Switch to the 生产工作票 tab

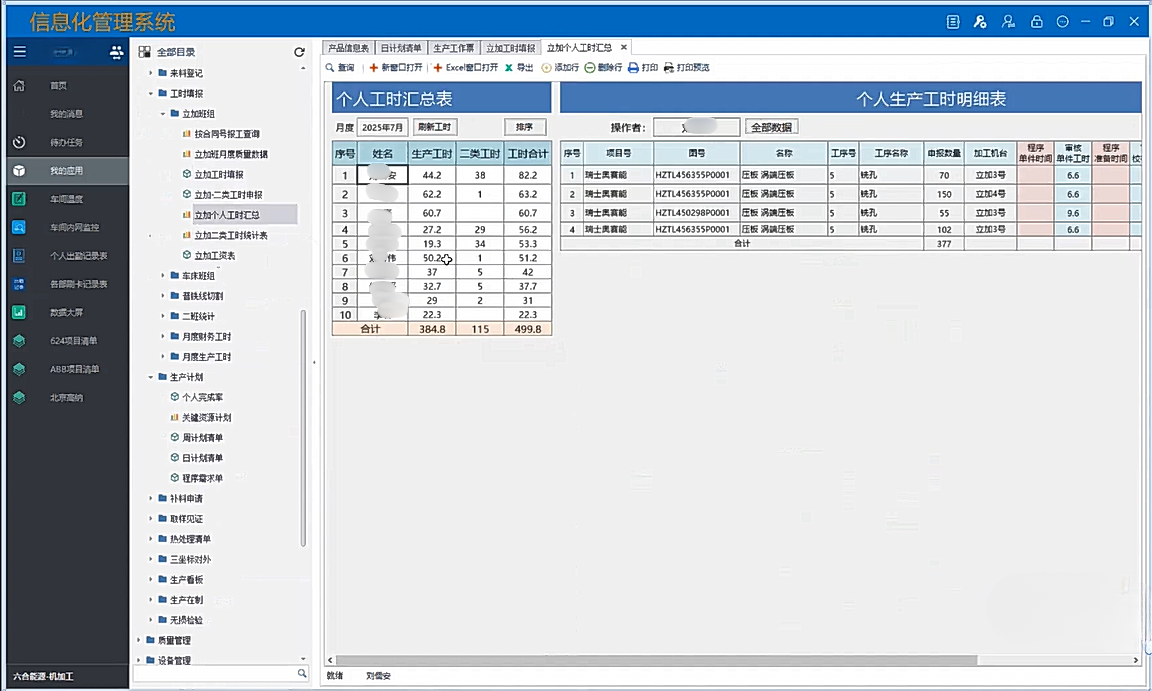(454, 48)
